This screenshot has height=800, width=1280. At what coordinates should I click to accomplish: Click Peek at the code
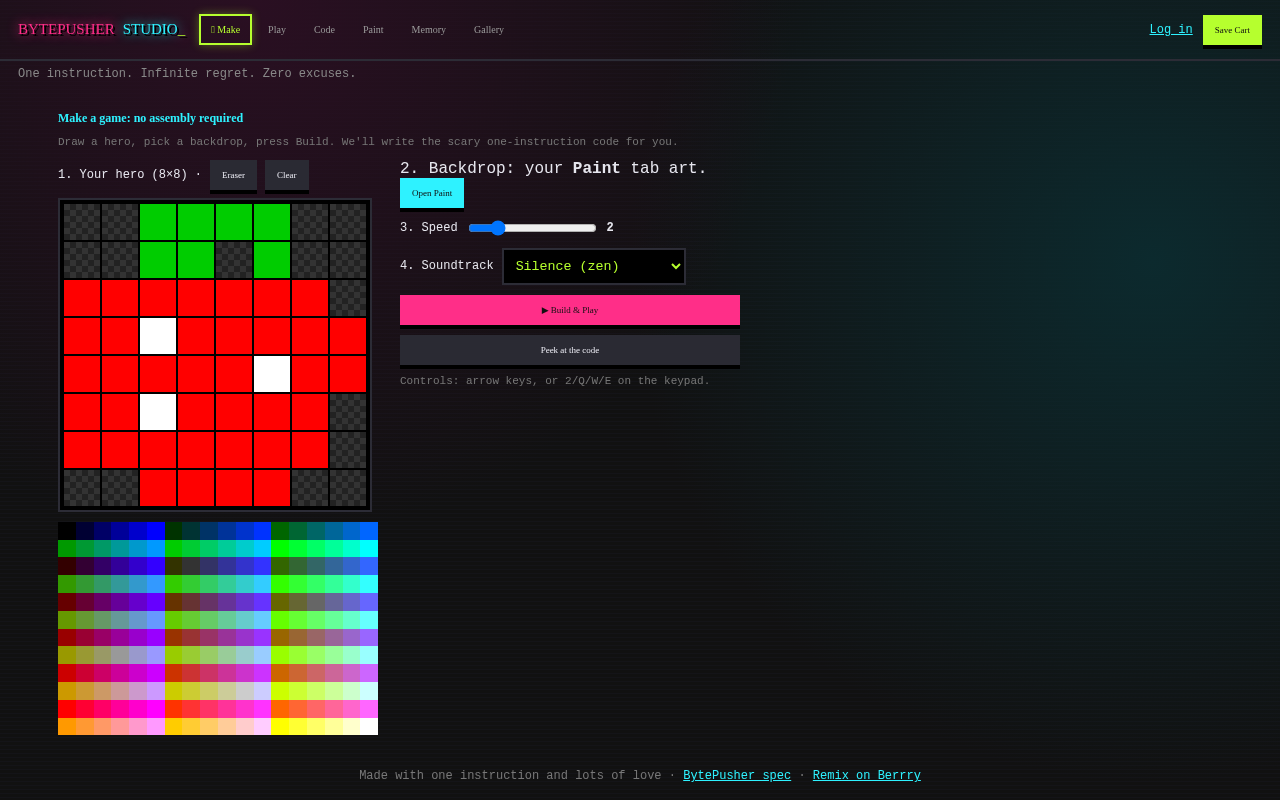570,350
